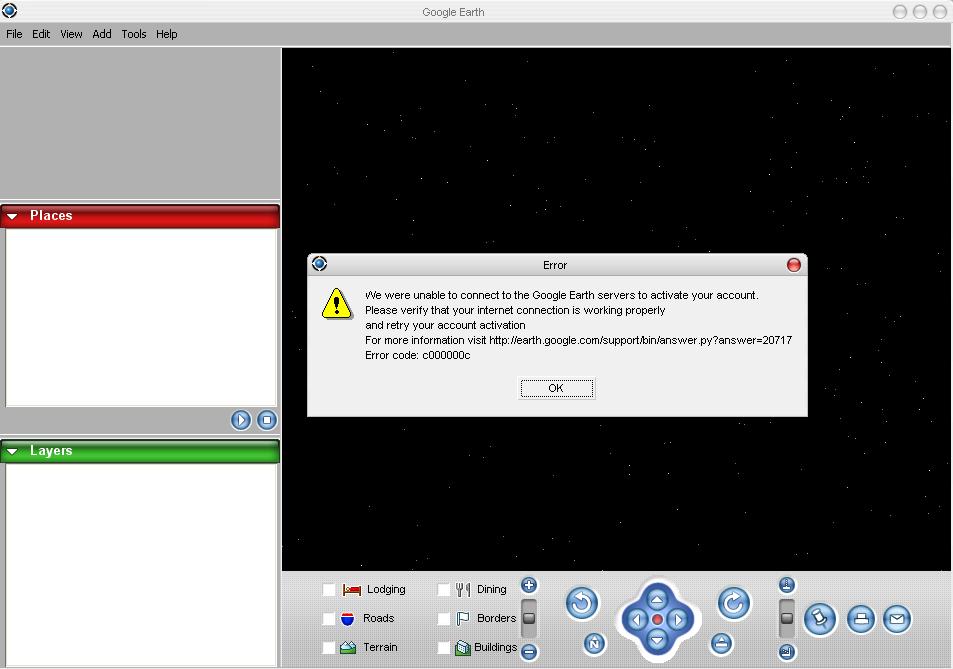
Task: Click the Lodging bed icon
Action: [351, 589]
